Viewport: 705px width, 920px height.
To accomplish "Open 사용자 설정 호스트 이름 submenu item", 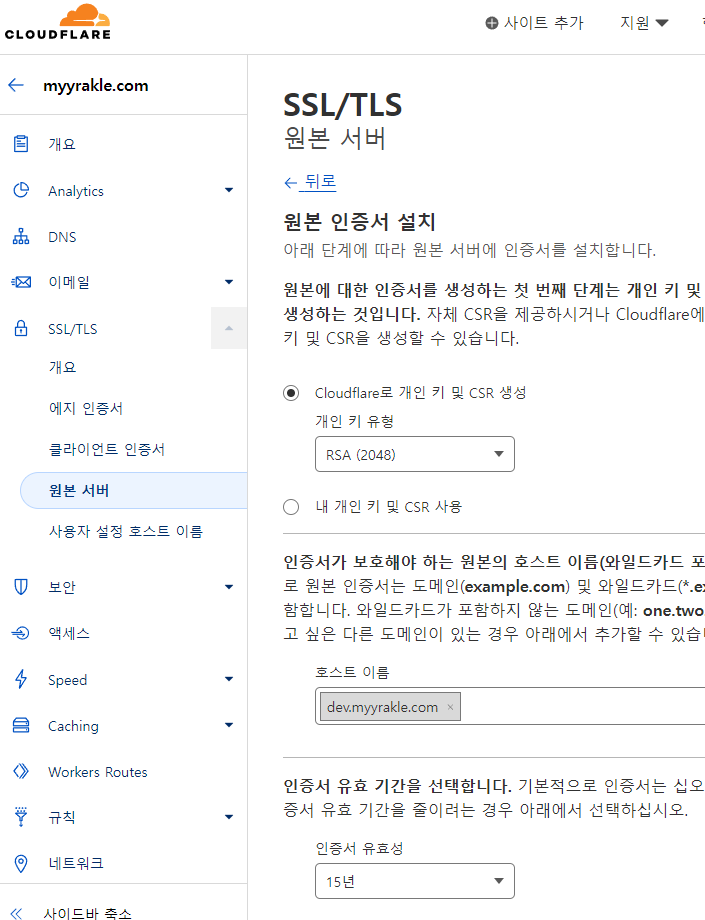I will (x=126, y=532).
